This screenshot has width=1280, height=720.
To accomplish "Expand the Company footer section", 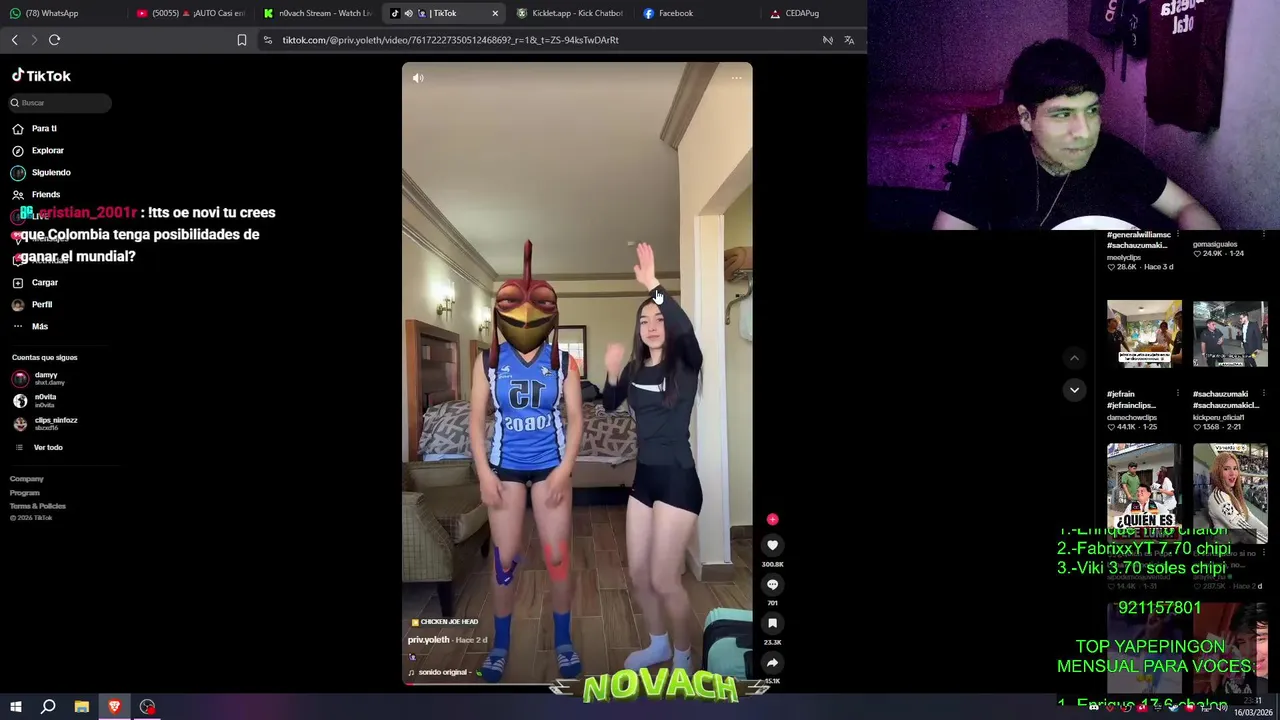I will pos(27,479).
